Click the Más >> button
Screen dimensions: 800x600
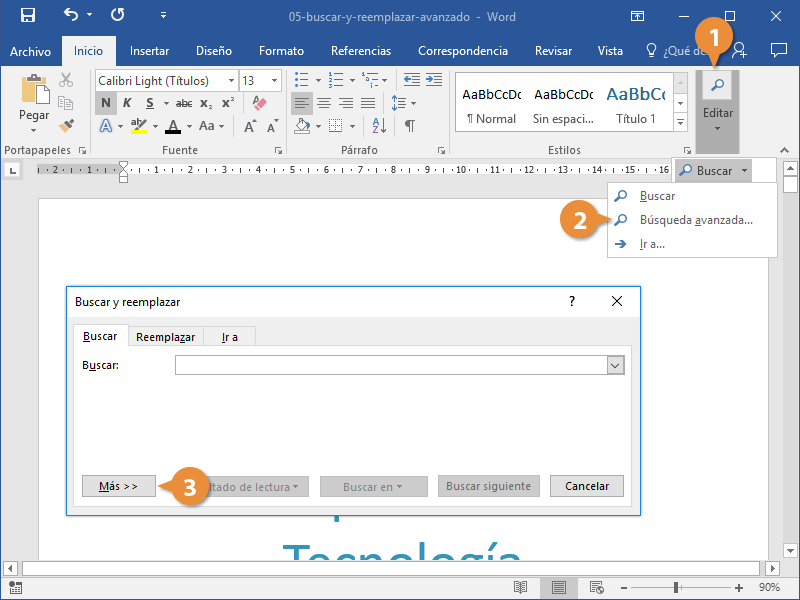(x=118, y=486)
